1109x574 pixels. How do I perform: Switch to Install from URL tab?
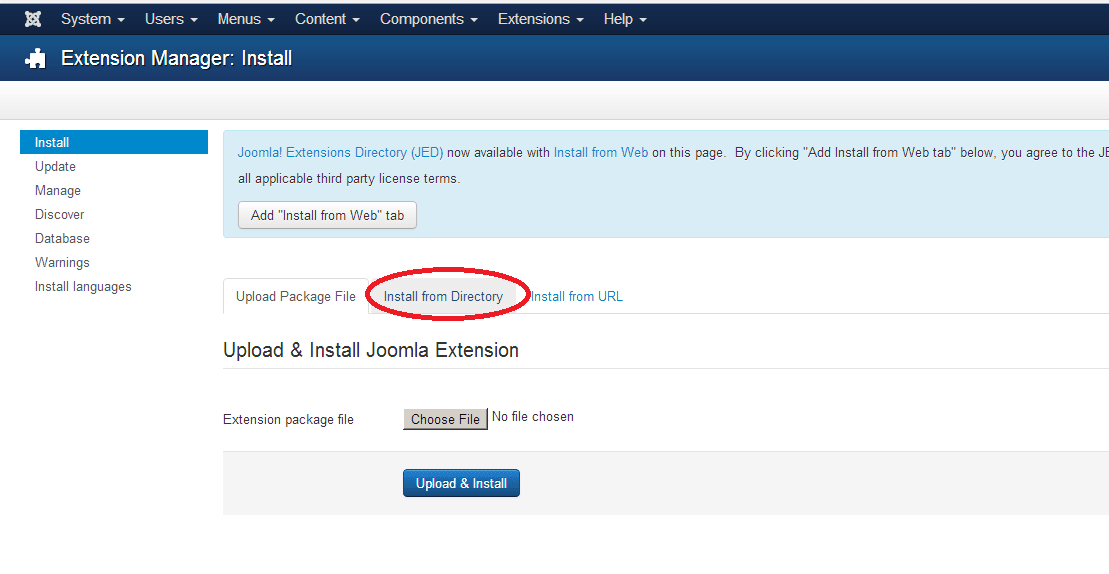pos(576,296)
